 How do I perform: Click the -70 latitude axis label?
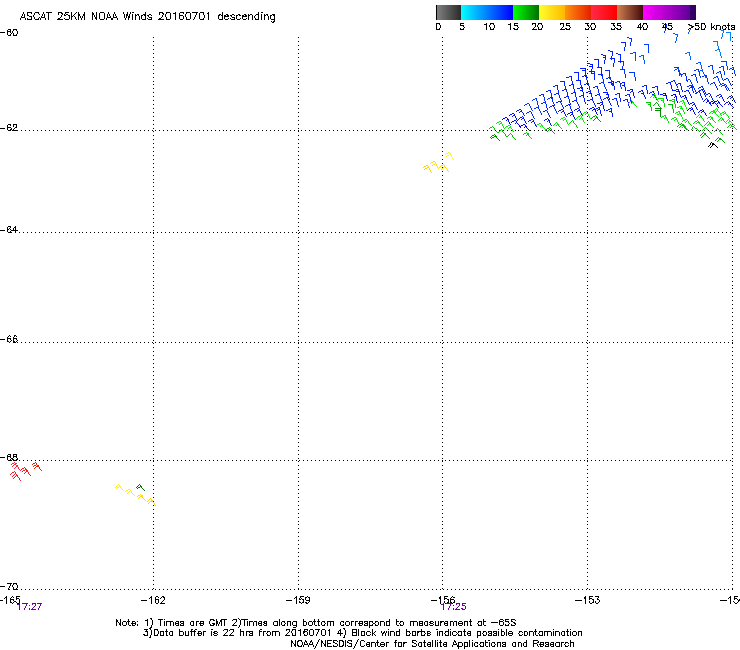(x=9, y=586)
